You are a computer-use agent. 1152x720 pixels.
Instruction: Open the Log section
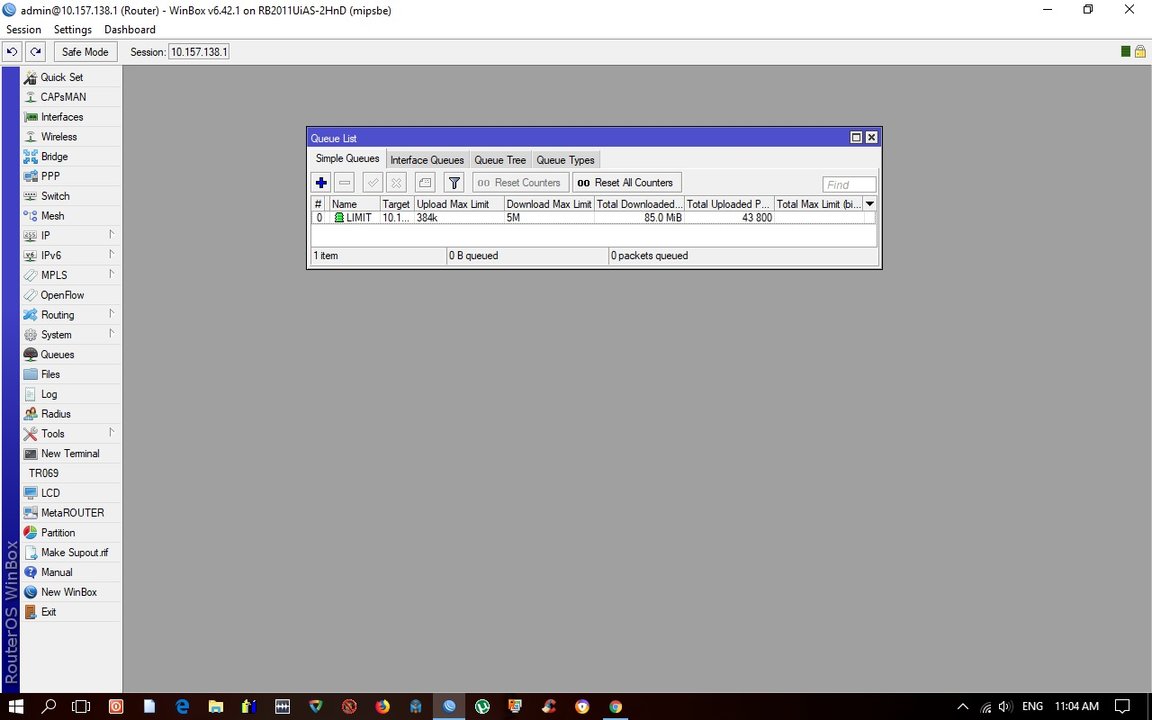click(71, 395)
